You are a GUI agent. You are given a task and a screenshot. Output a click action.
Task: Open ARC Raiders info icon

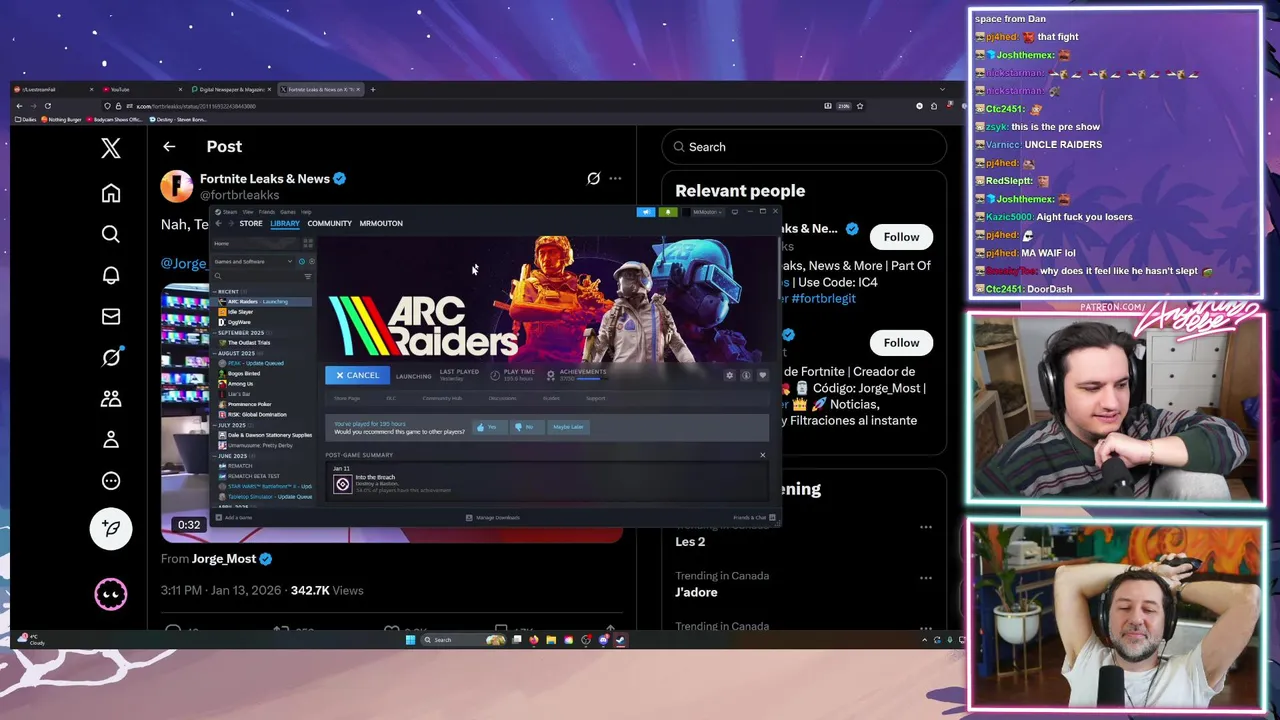click(745, 375)
